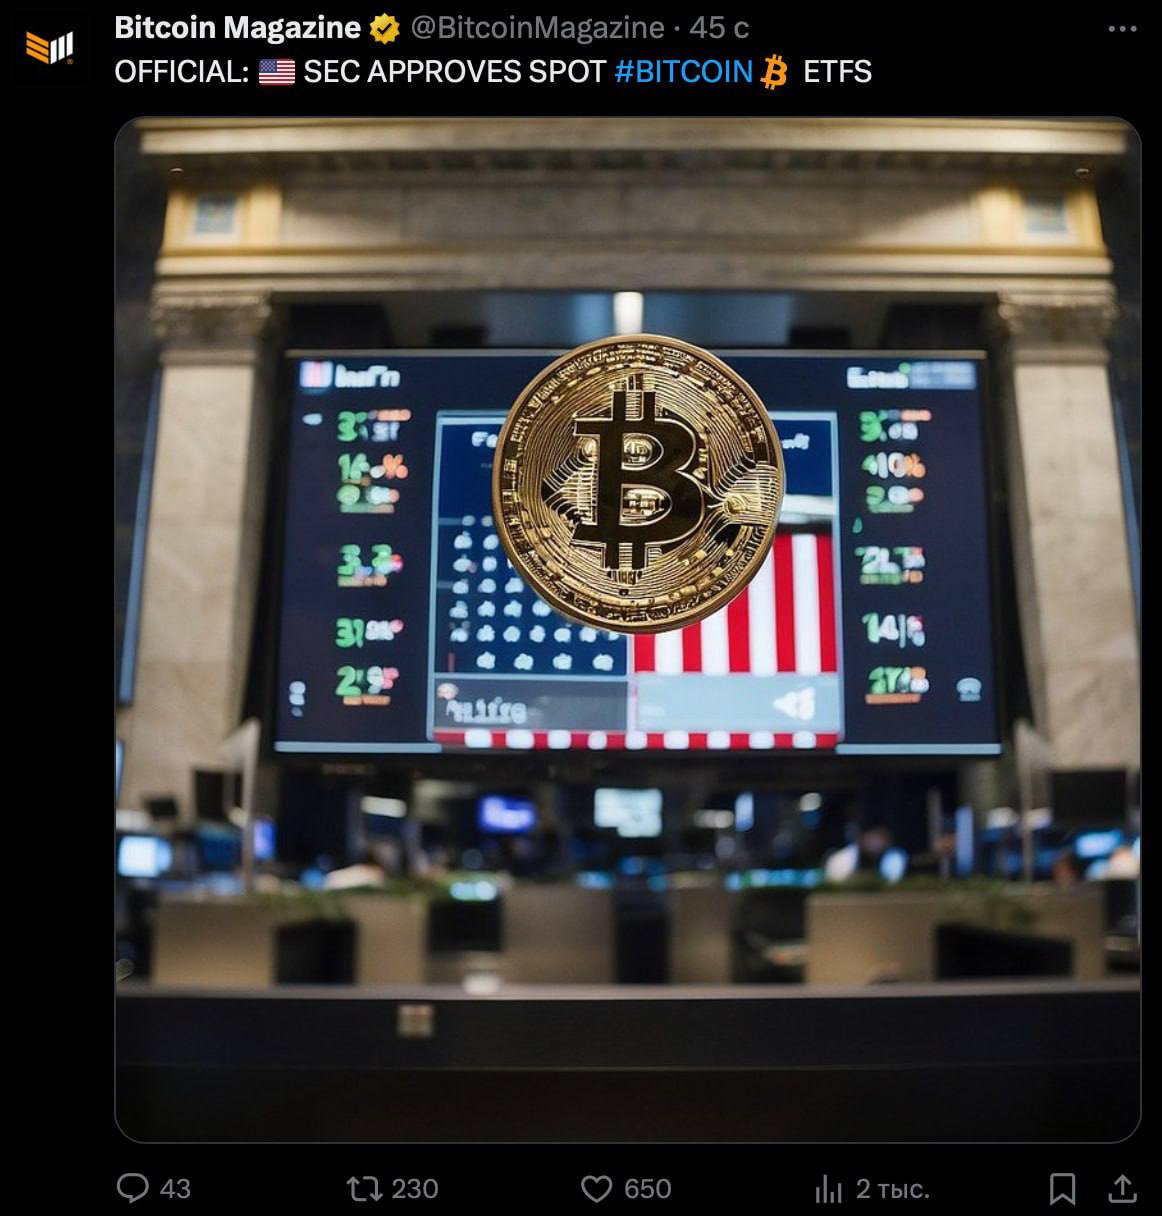Open the #BITCOIN hashtag
This screenshot has width=1162, height=1216.
[x=683, y=72]
